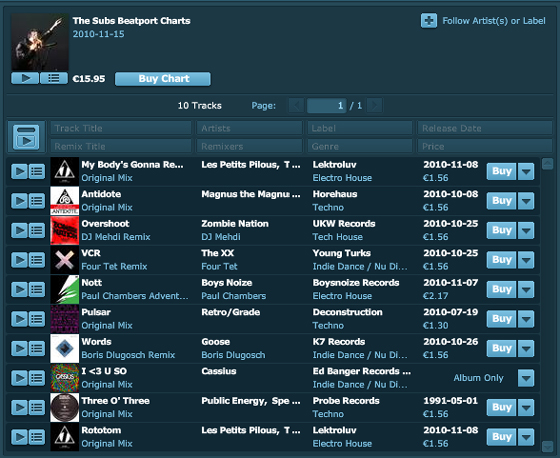This screenshot has width=560, height=458.
Task: Open buy options dropdown for Words
Action: (526, 348)
